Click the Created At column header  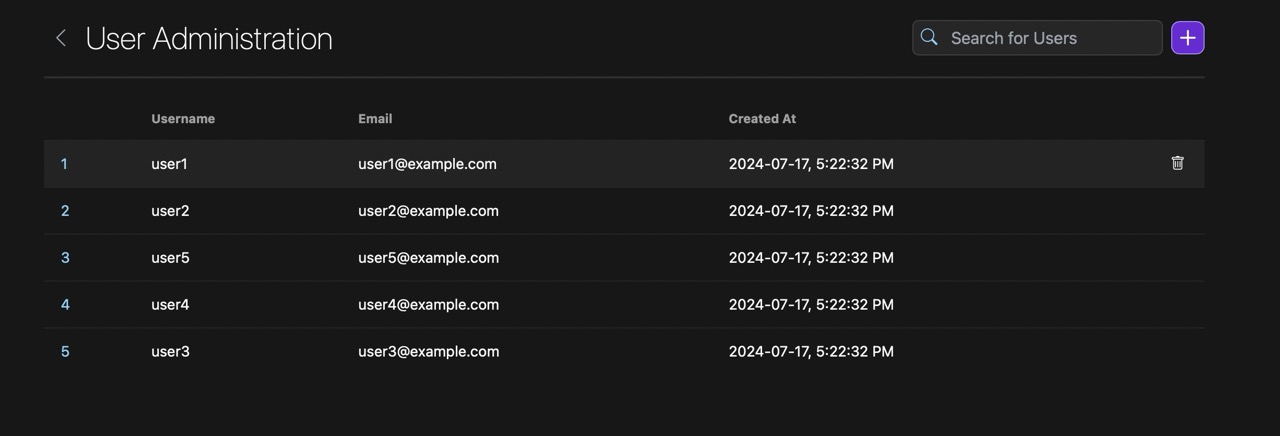pyautogui.click(x=762, y=118)
